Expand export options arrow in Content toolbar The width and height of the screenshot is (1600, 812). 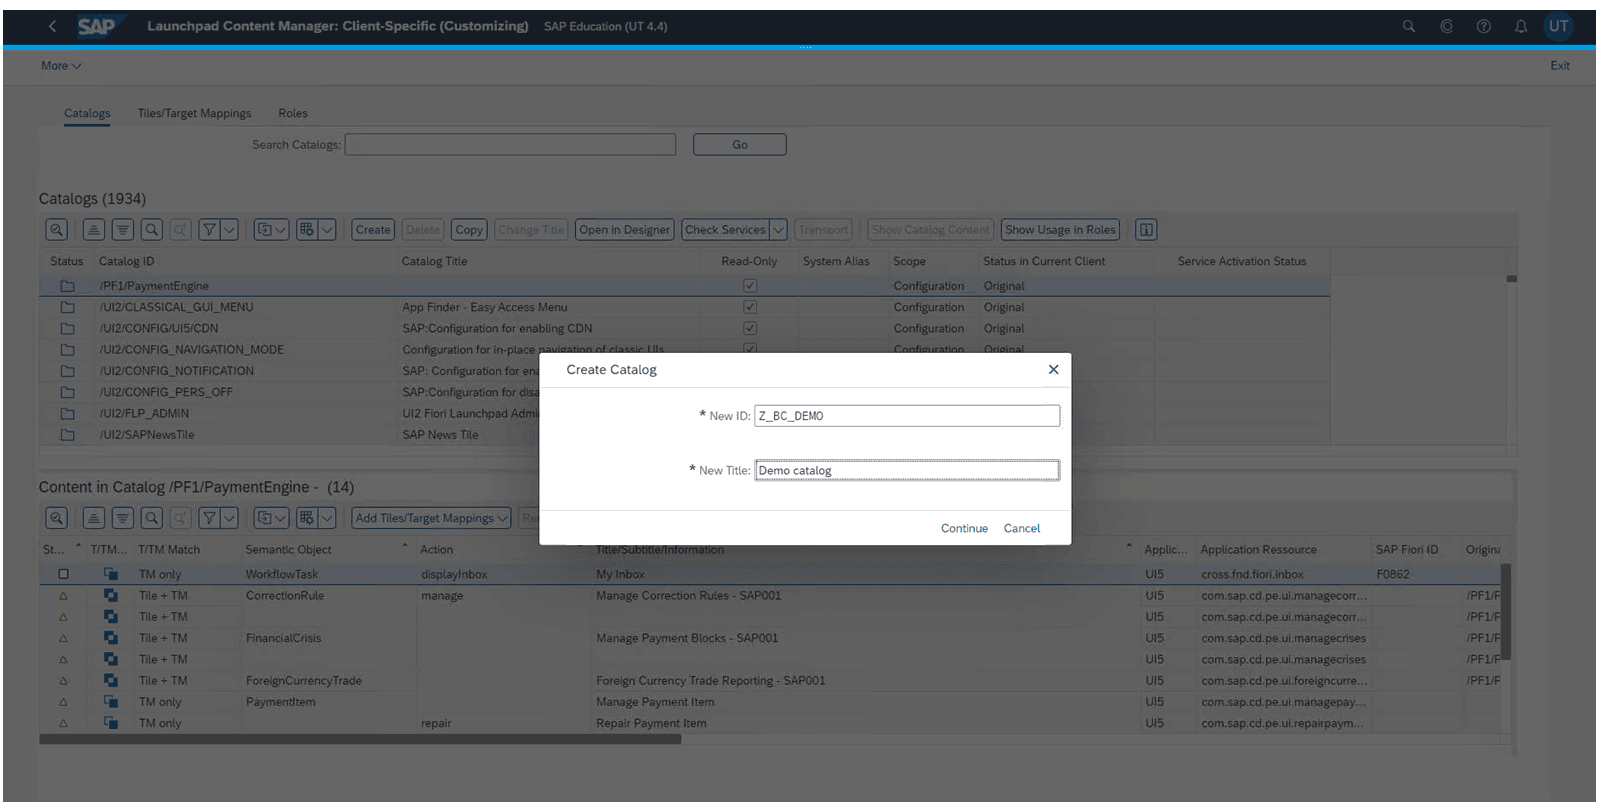[x=327, y=518]
